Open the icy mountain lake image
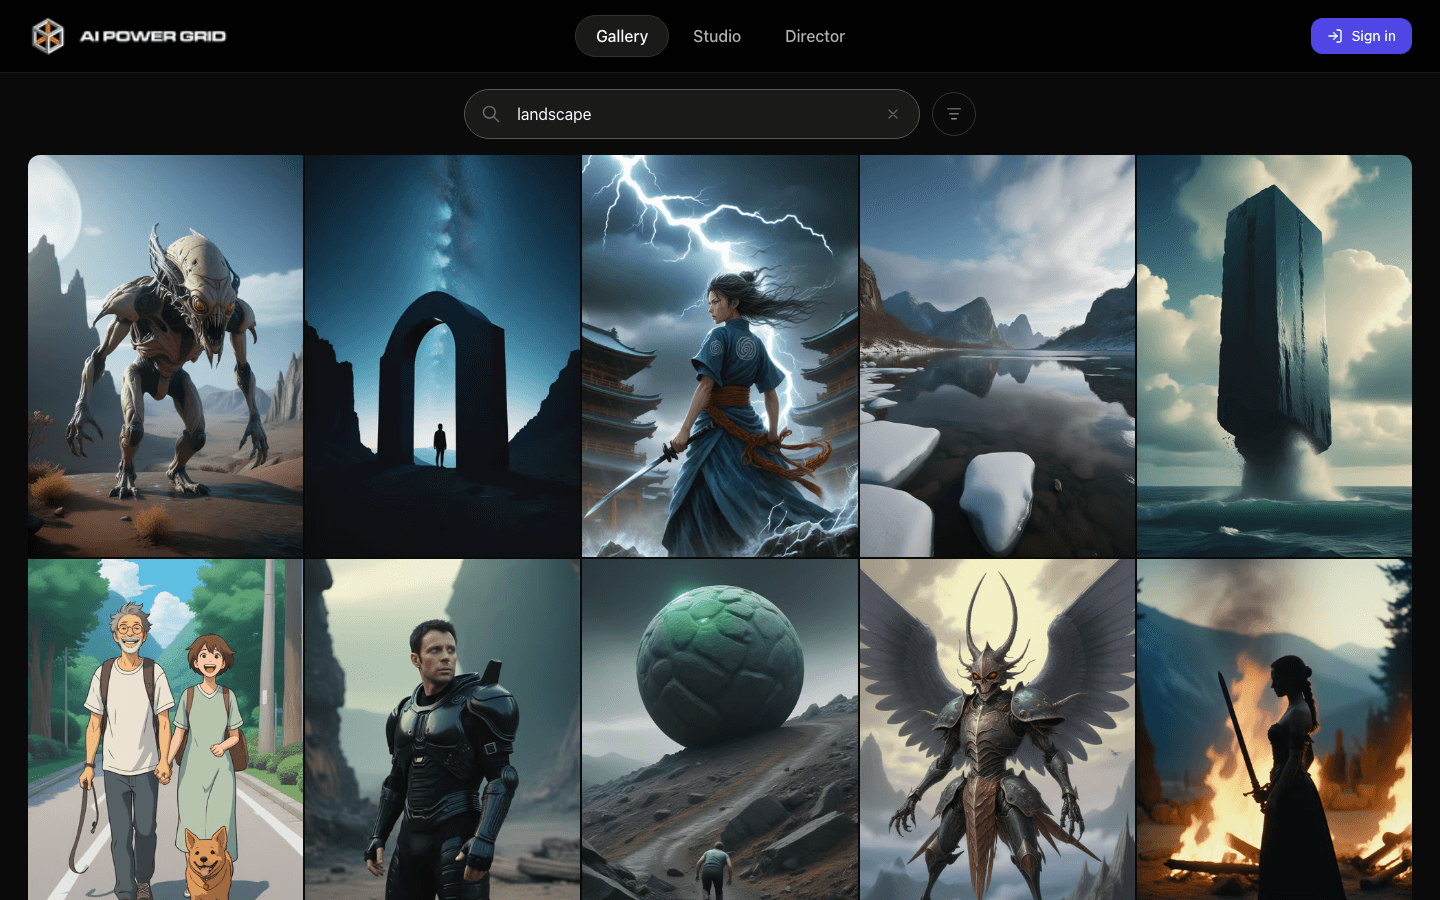Image resolution: width=1440 pixels, height=900 pixels. [997, 356]
